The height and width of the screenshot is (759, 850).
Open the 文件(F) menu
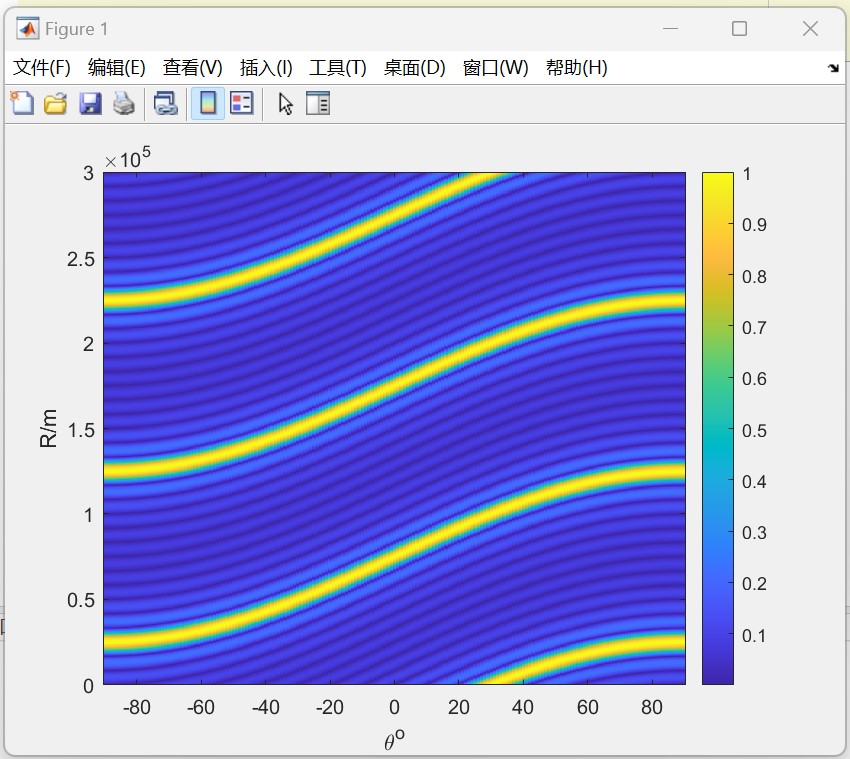tap(42, 68)
